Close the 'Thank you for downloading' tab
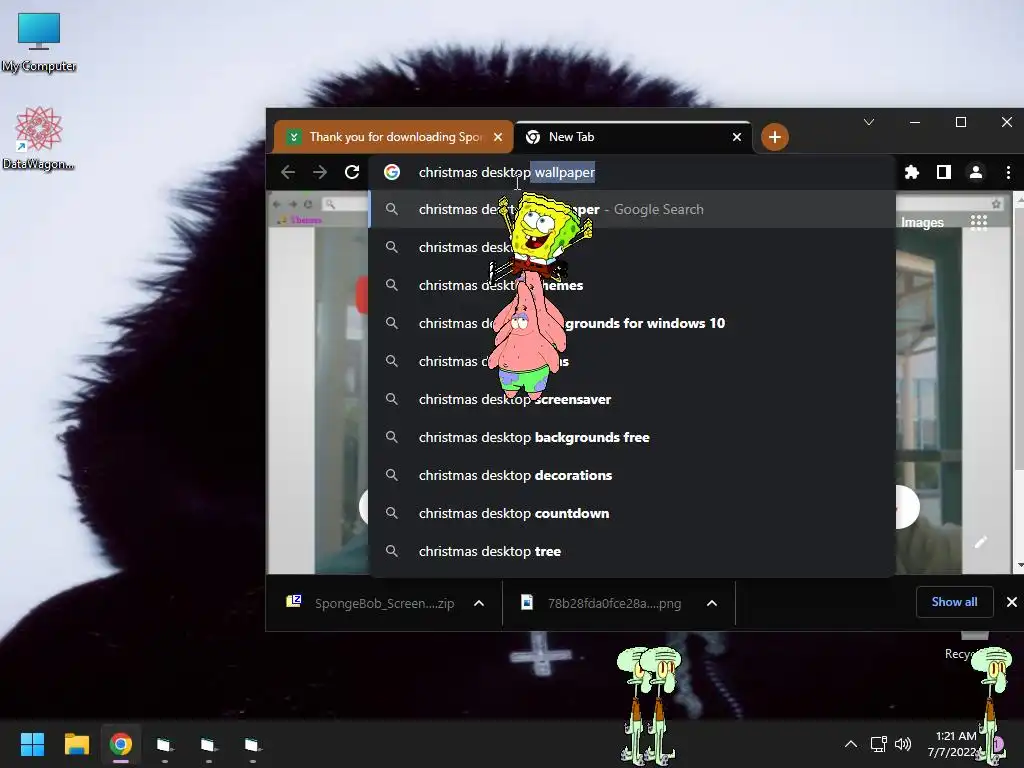 pyautogui.click(x=498, y=137)
